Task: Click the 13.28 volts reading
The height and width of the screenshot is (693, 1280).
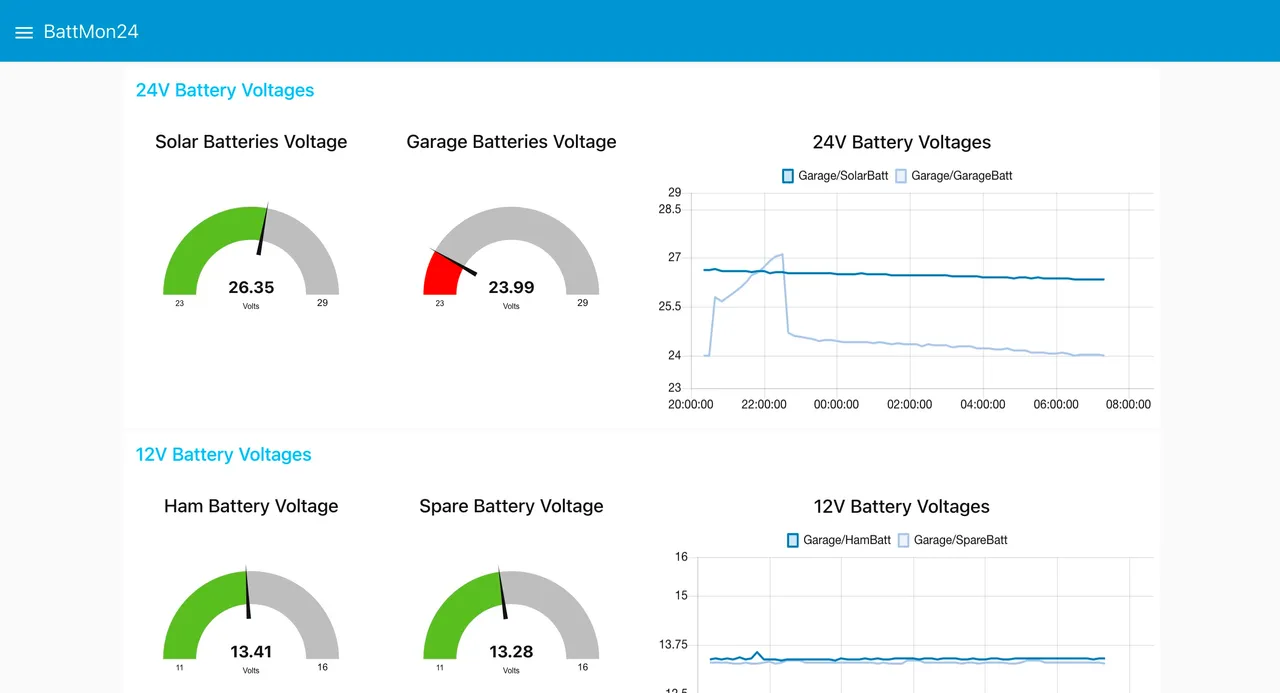Action: (511, 651)
